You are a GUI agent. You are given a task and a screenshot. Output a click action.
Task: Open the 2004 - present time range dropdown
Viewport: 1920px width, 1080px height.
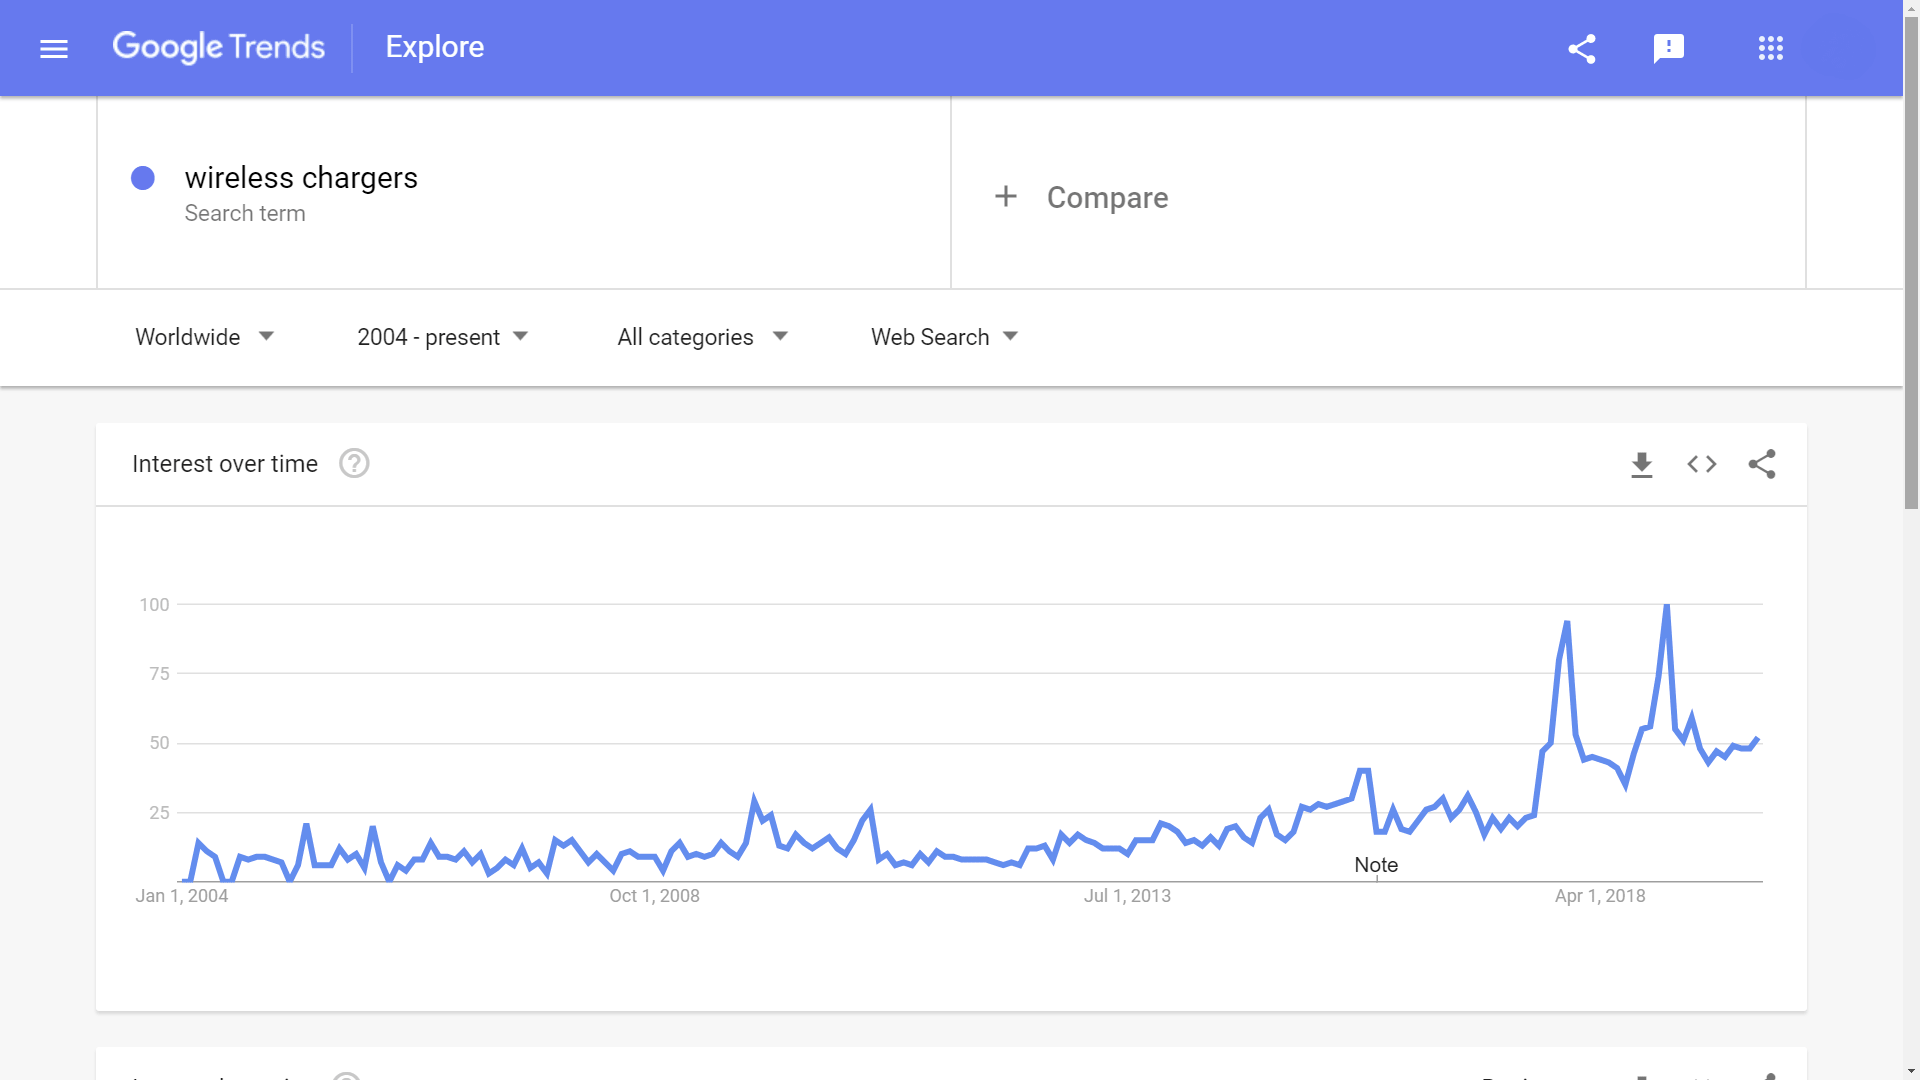click(442, 337)
